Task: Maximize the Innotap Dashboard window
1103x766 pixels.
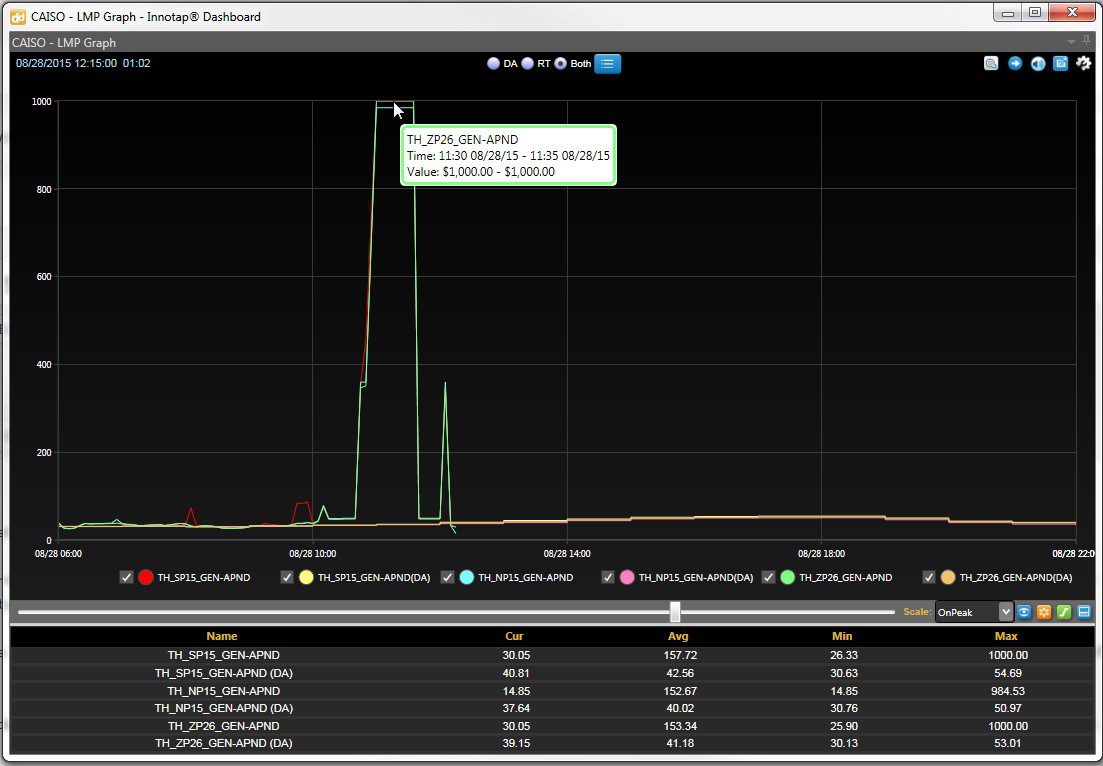Action: [x=1035, y=12]
